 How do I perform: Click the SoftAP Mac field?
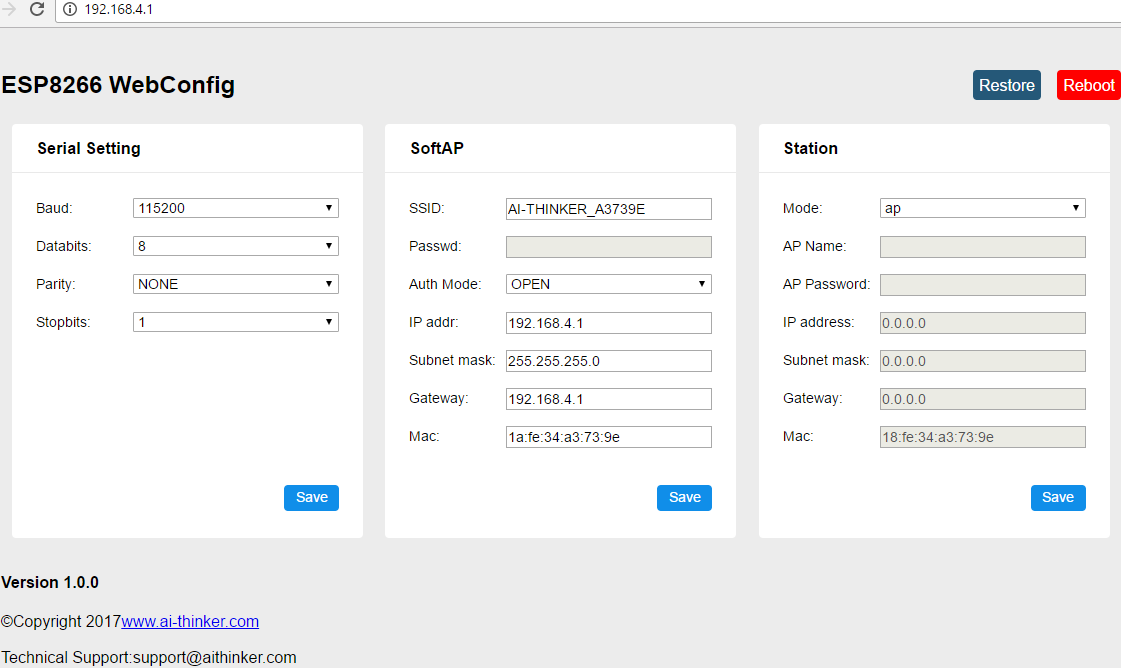[x=609, y=436]
